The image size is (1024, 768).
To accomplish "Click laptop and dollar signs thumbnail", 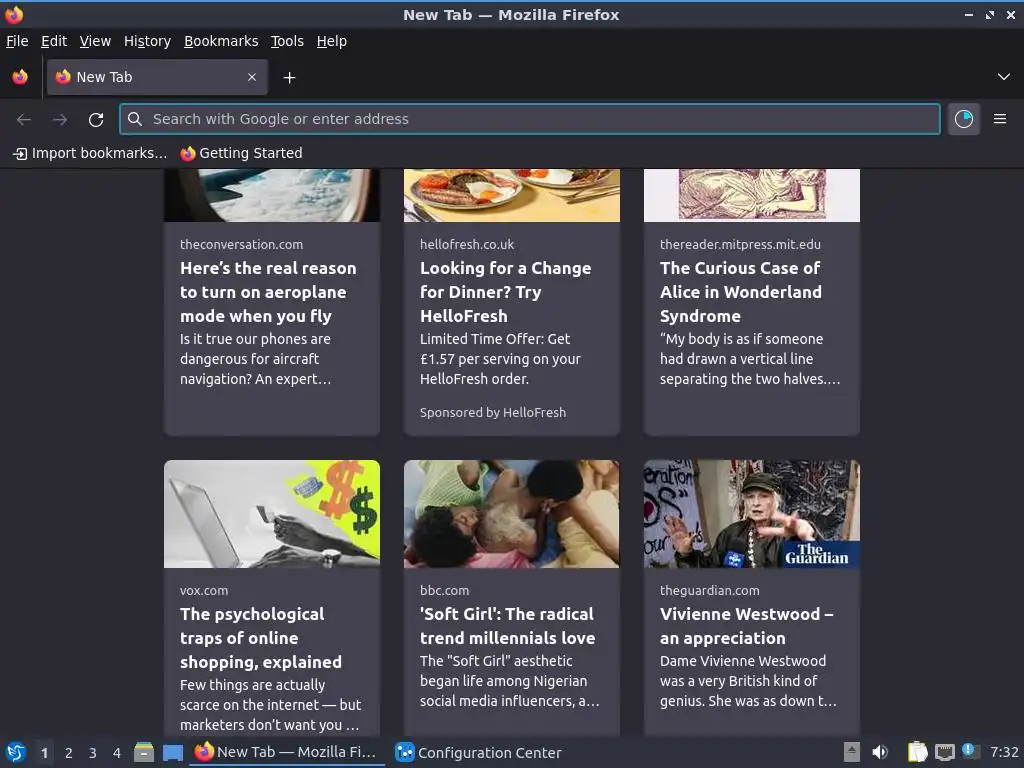I will pos(272,514).
